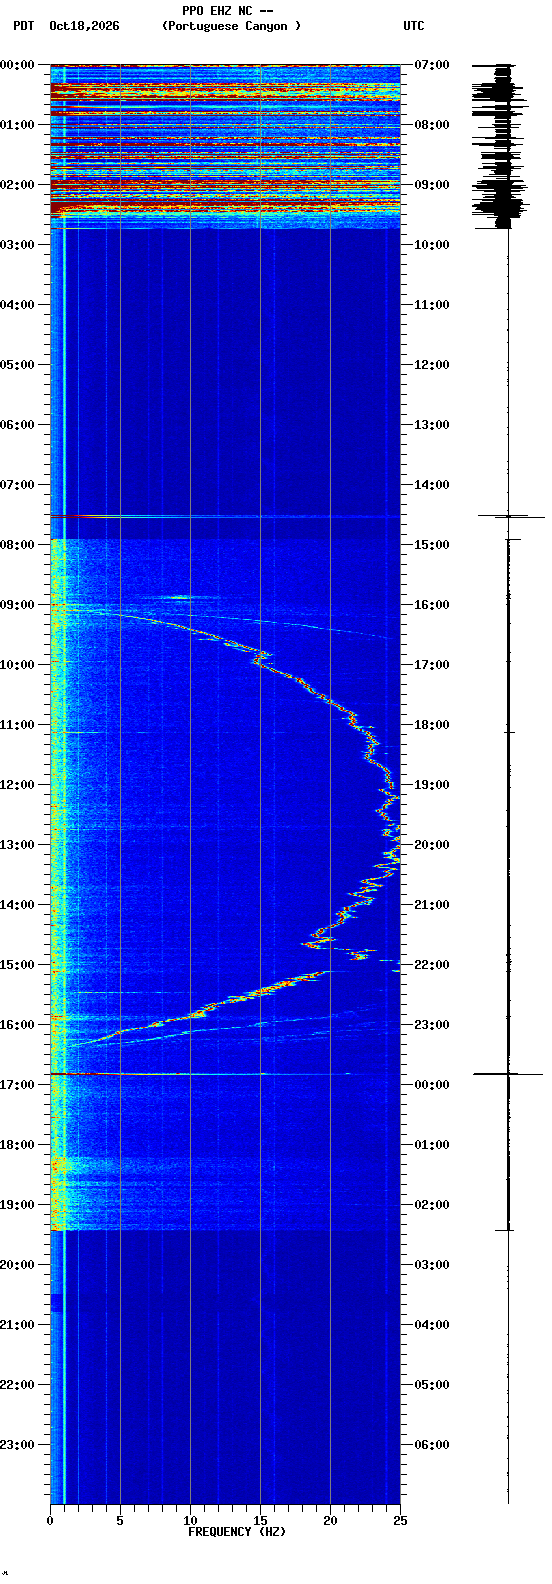Viewport: 552px width, 1584px height.
Task: Click the date text 'Oct18,2026'
Action: (84, 26)
